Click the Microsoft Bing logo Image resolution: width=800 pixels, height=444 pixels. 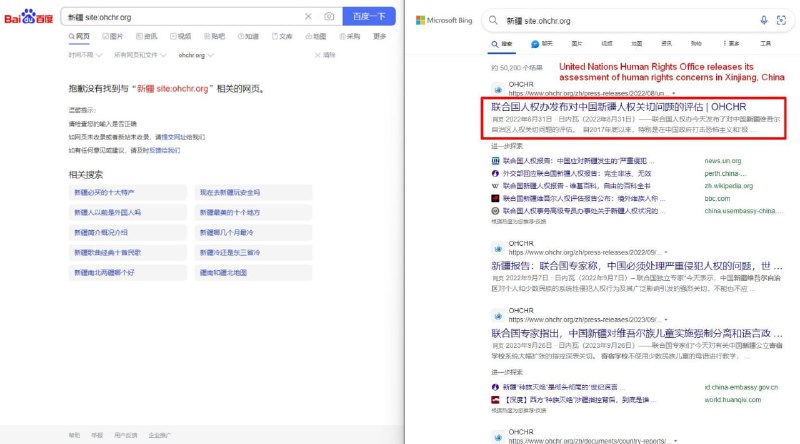[x=444, y=20]
